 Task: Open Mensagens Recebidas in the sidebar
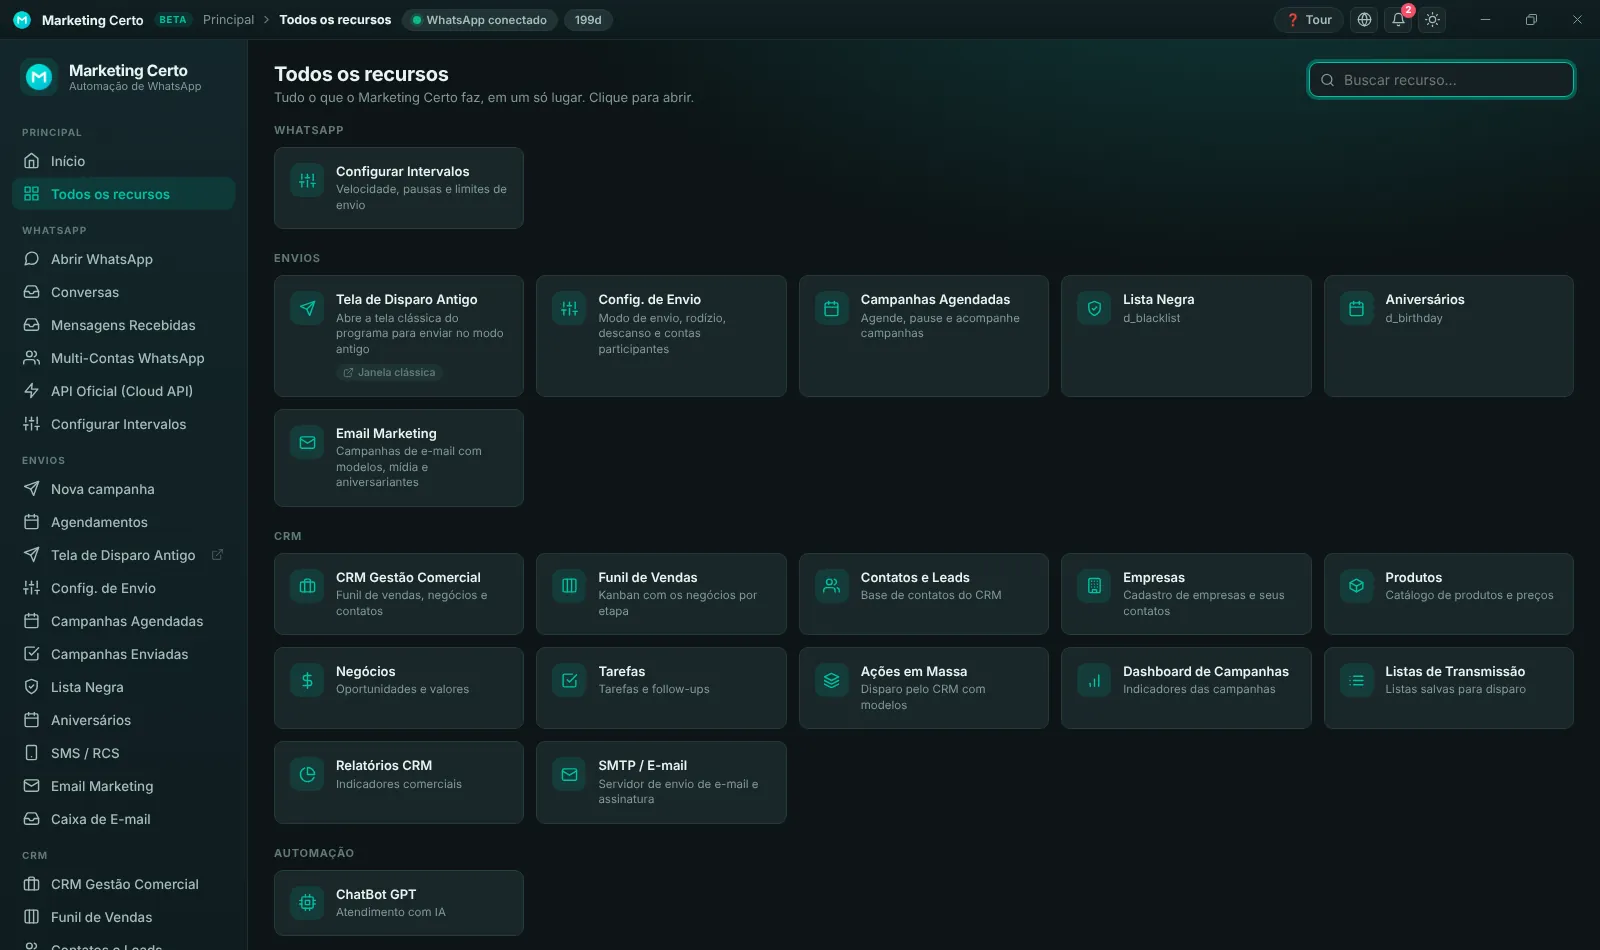point(124,325)
